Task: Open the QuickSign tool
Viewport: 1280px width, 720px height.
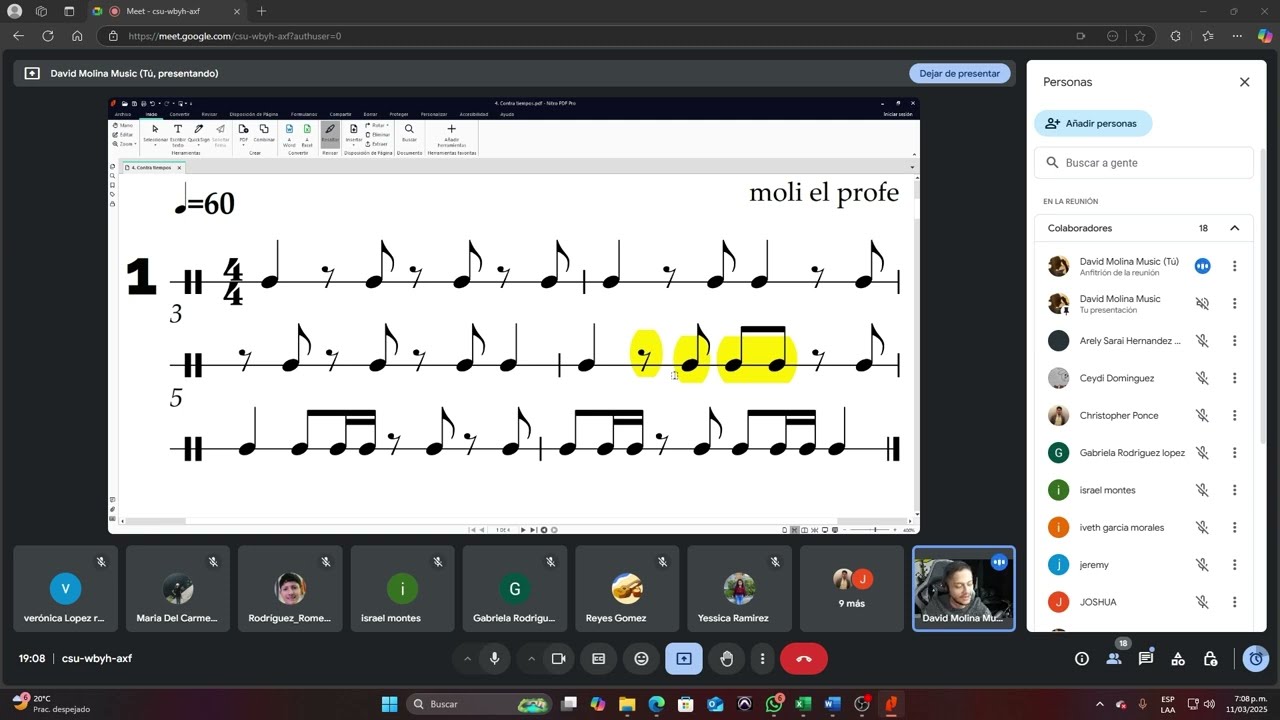Action: tap(199, 133)
